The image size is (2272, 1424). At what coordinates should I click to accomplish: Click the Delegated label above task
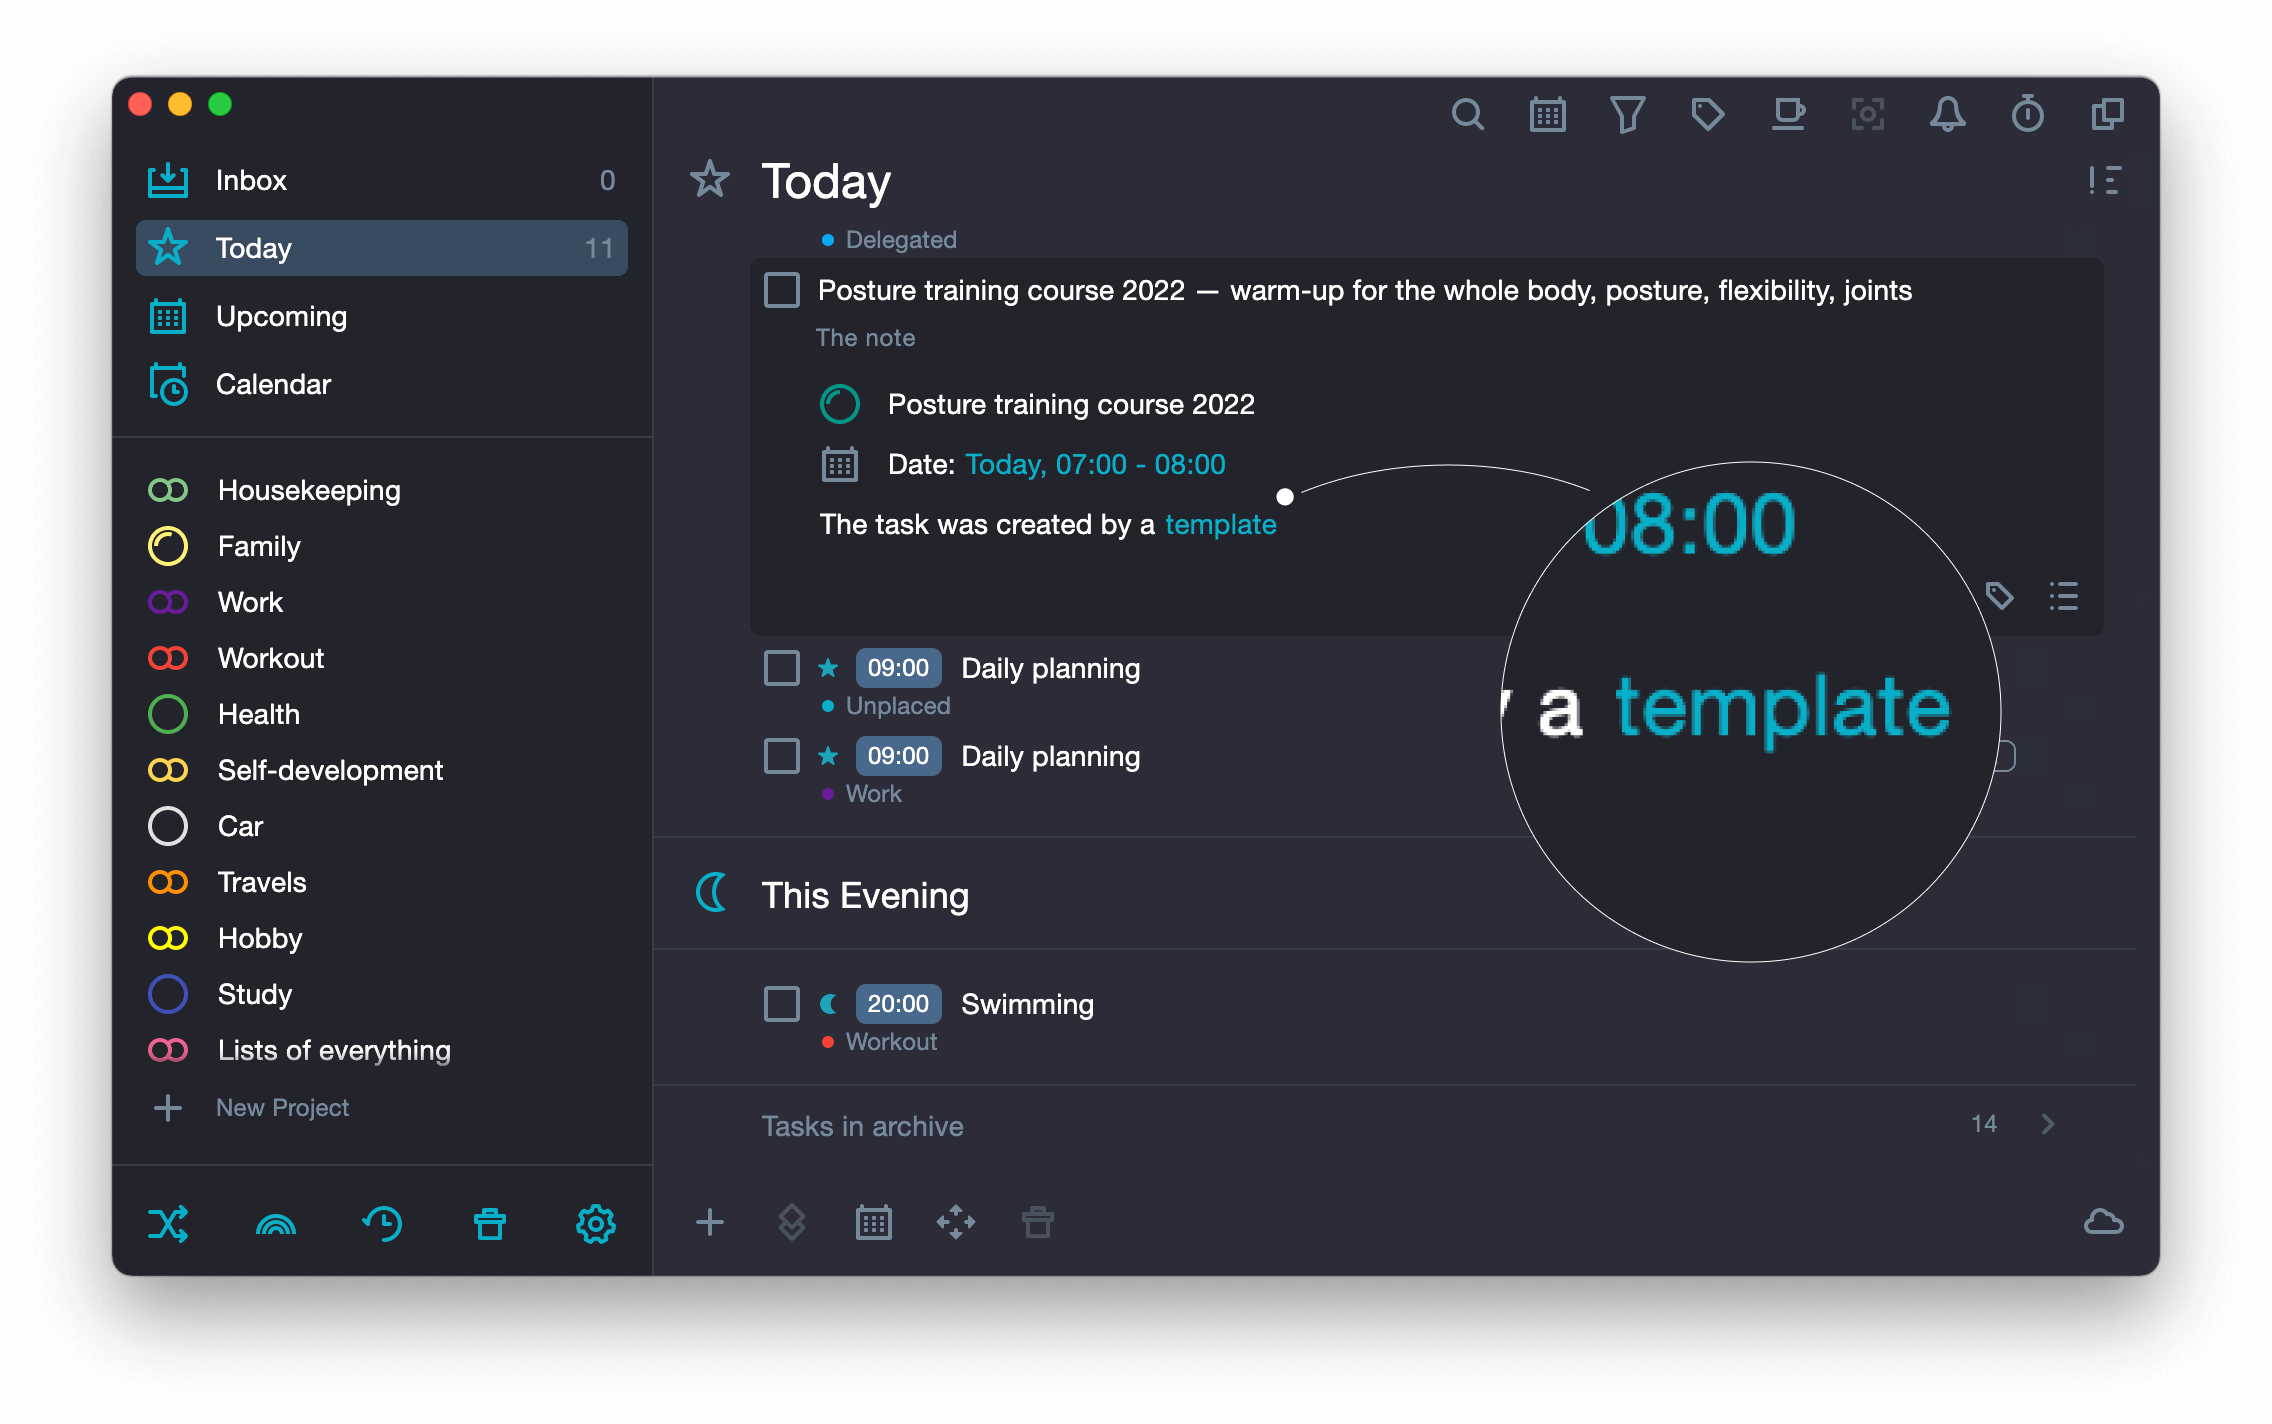pos(901,240)
